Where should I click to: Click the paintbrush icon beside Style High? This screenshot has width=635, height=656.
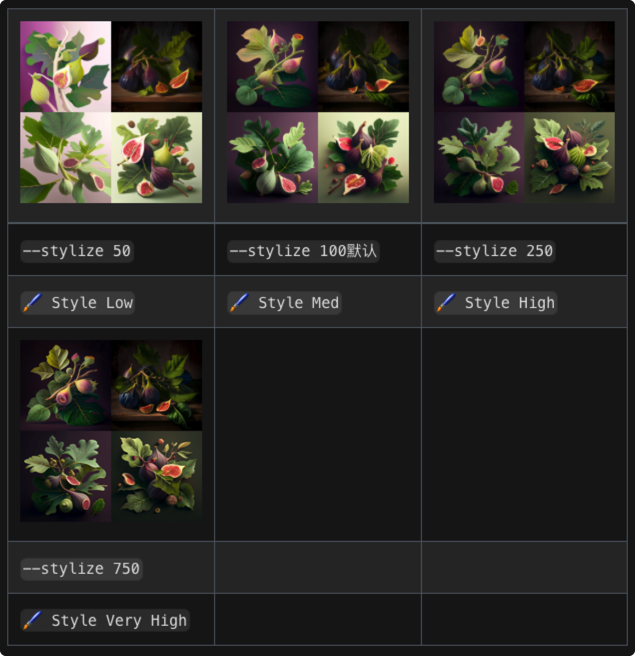446,302
